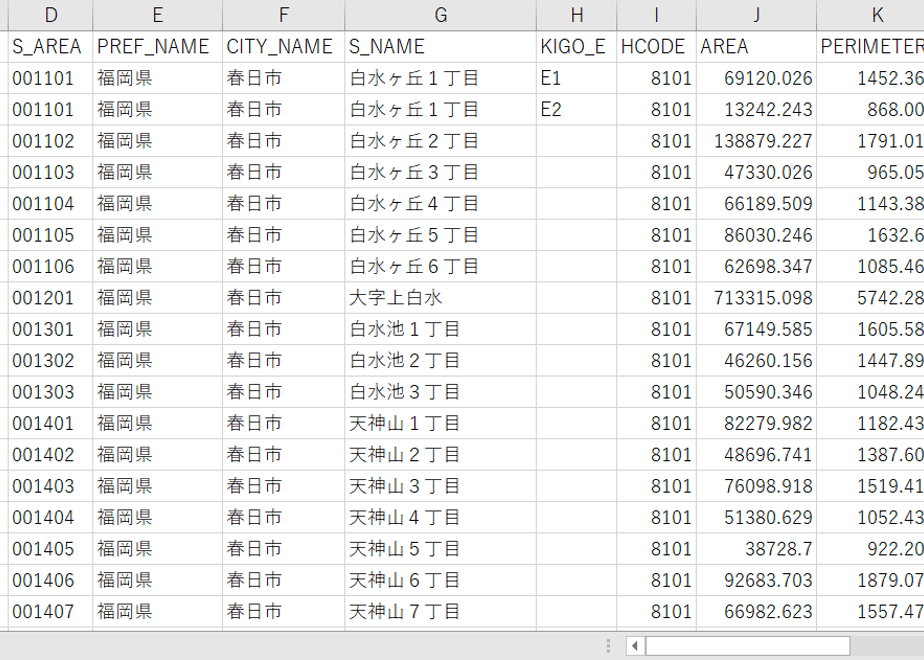Select column D header
The image size is (924, 660).
click(51, 15)
